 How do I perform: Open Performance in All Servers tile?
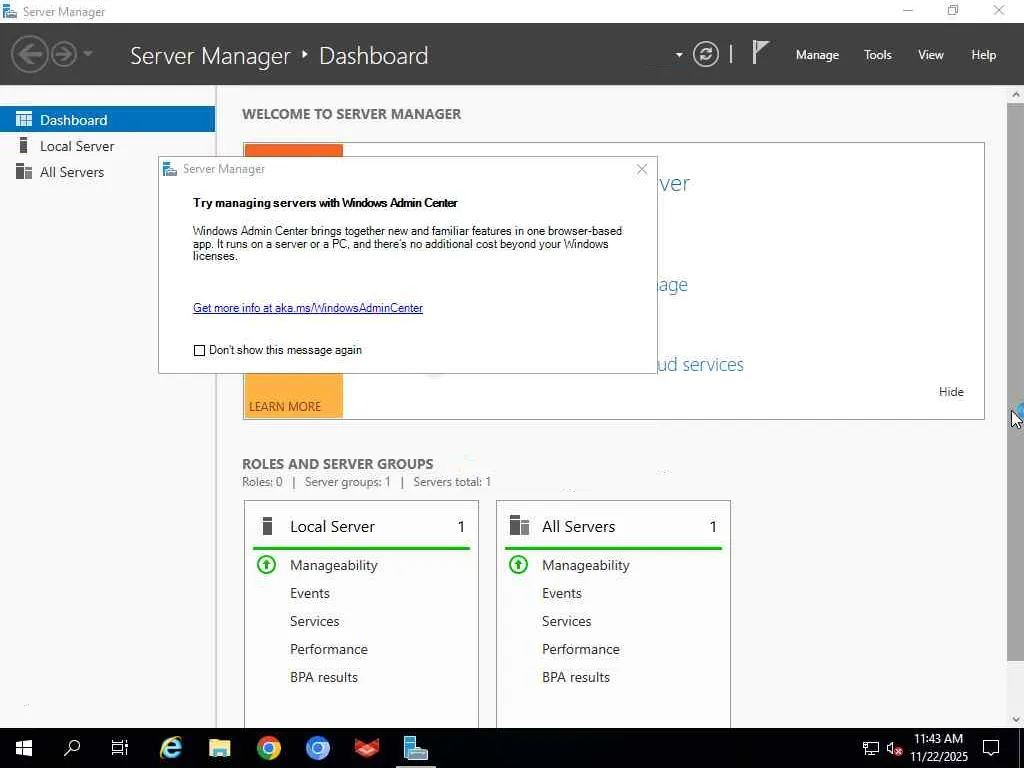(x=581, y=649)
